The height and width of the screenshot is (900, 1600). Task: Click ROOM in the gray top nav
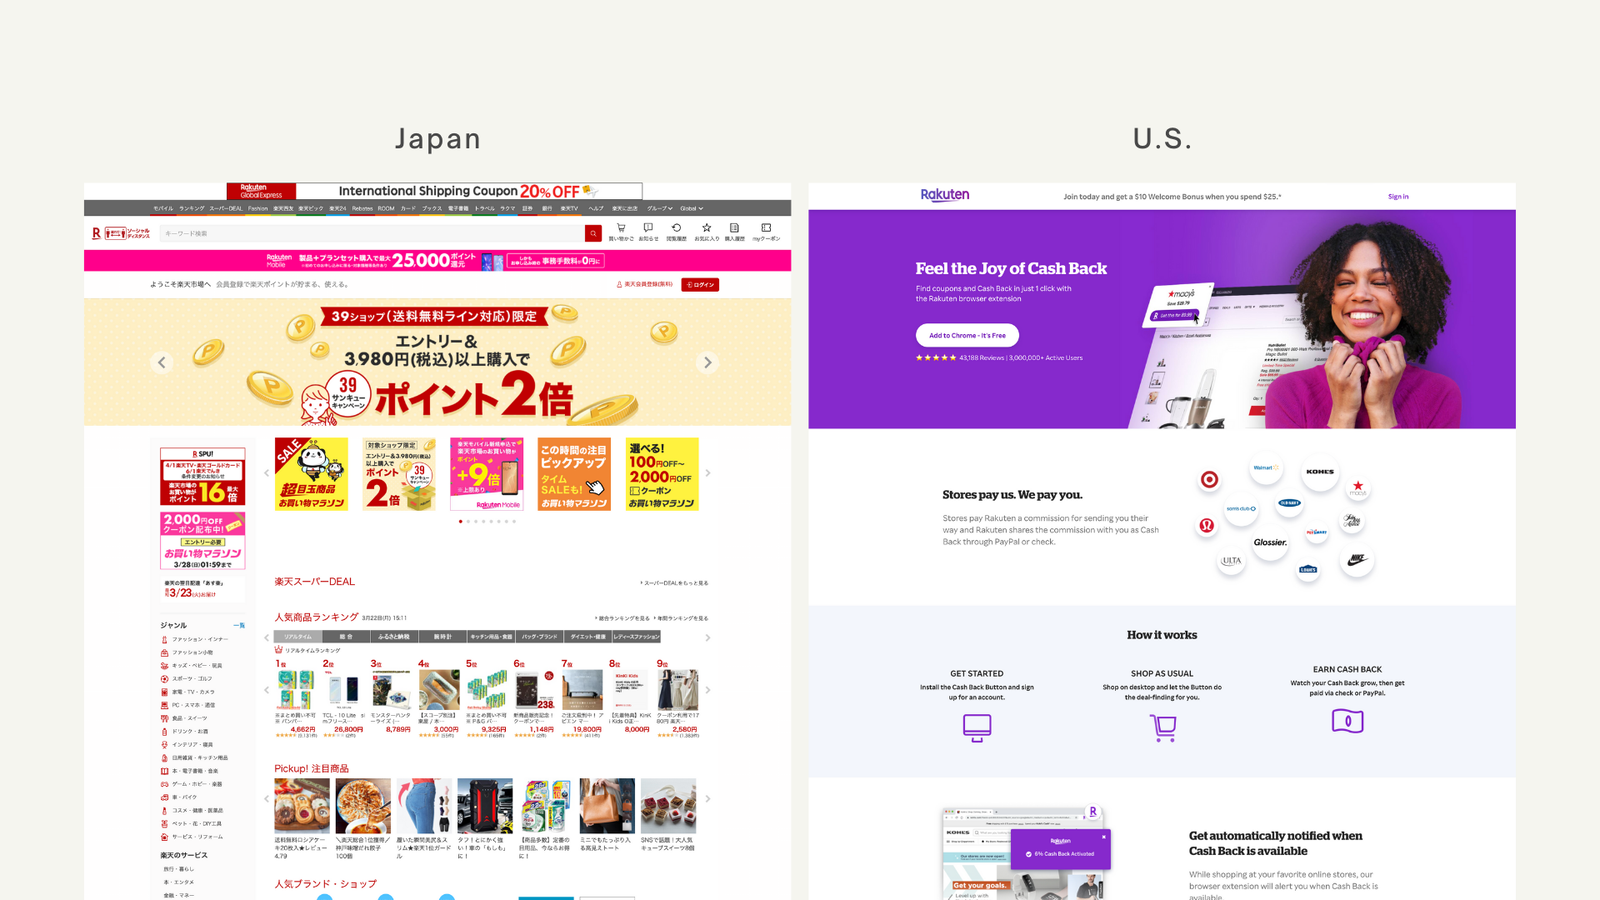coord(386,208)
